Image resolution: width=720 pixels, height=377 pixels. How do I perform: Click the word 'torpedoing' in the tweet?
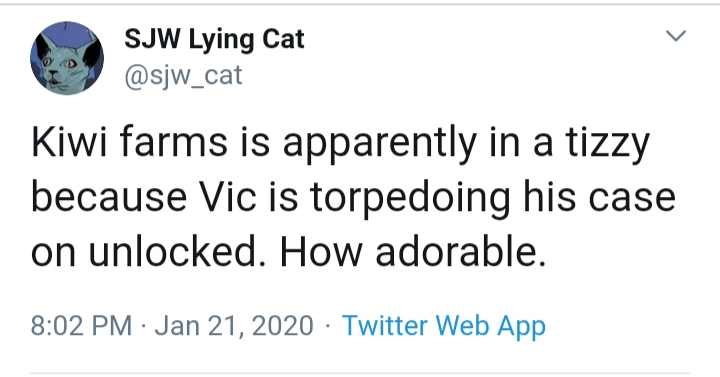pos(410,200)
